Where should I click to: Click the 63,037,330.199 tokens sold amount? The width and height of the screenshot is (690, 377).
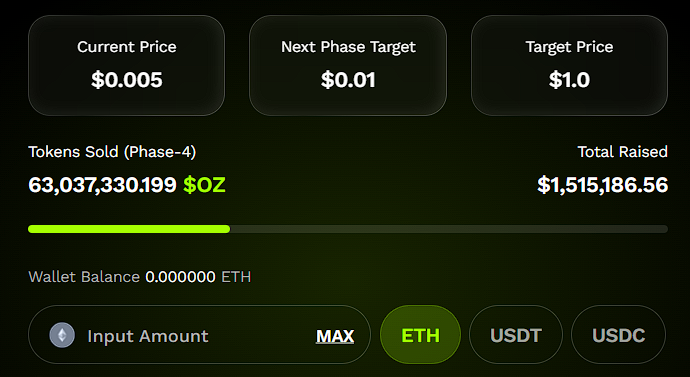[x=102, y=185]
